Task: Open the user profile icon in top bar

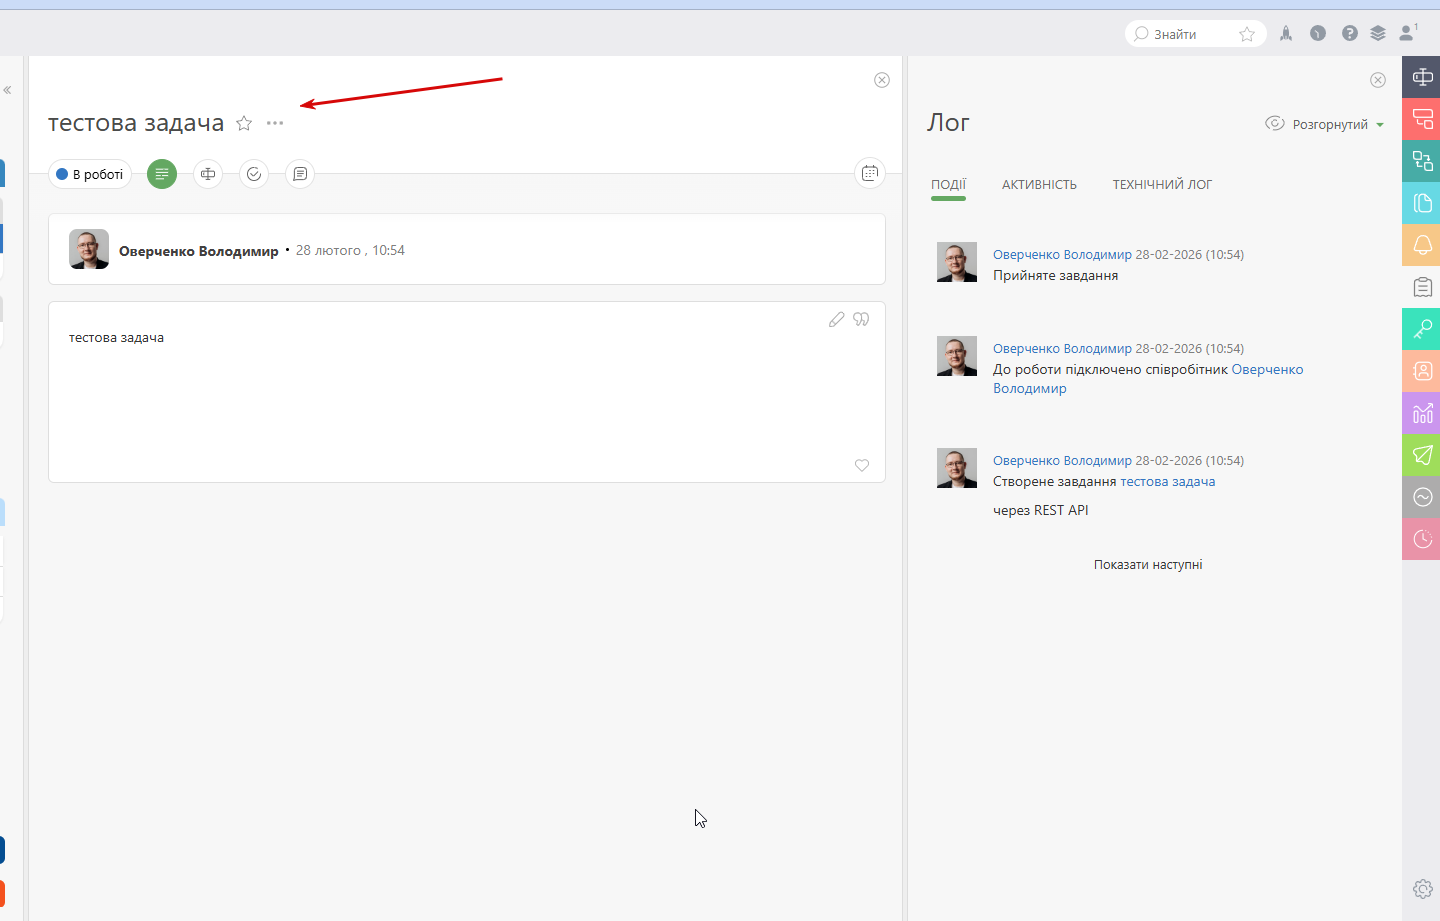Action: 1408,33
